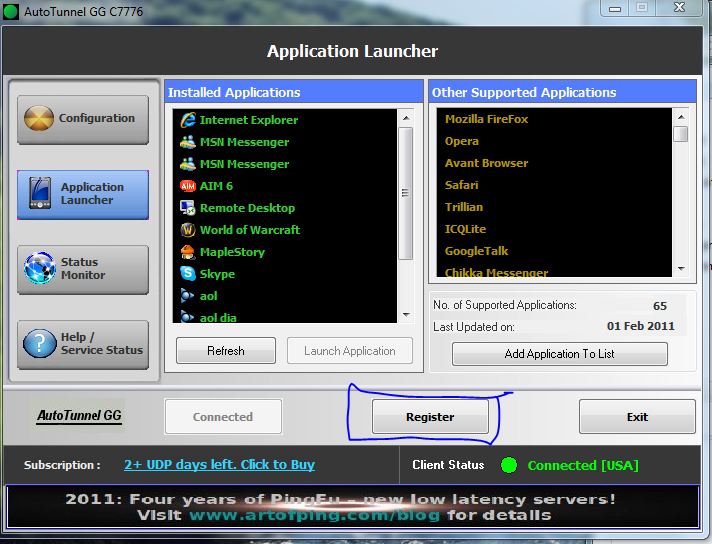Select Trillian entry
712x544 pixels.
[x=464, y=207]
